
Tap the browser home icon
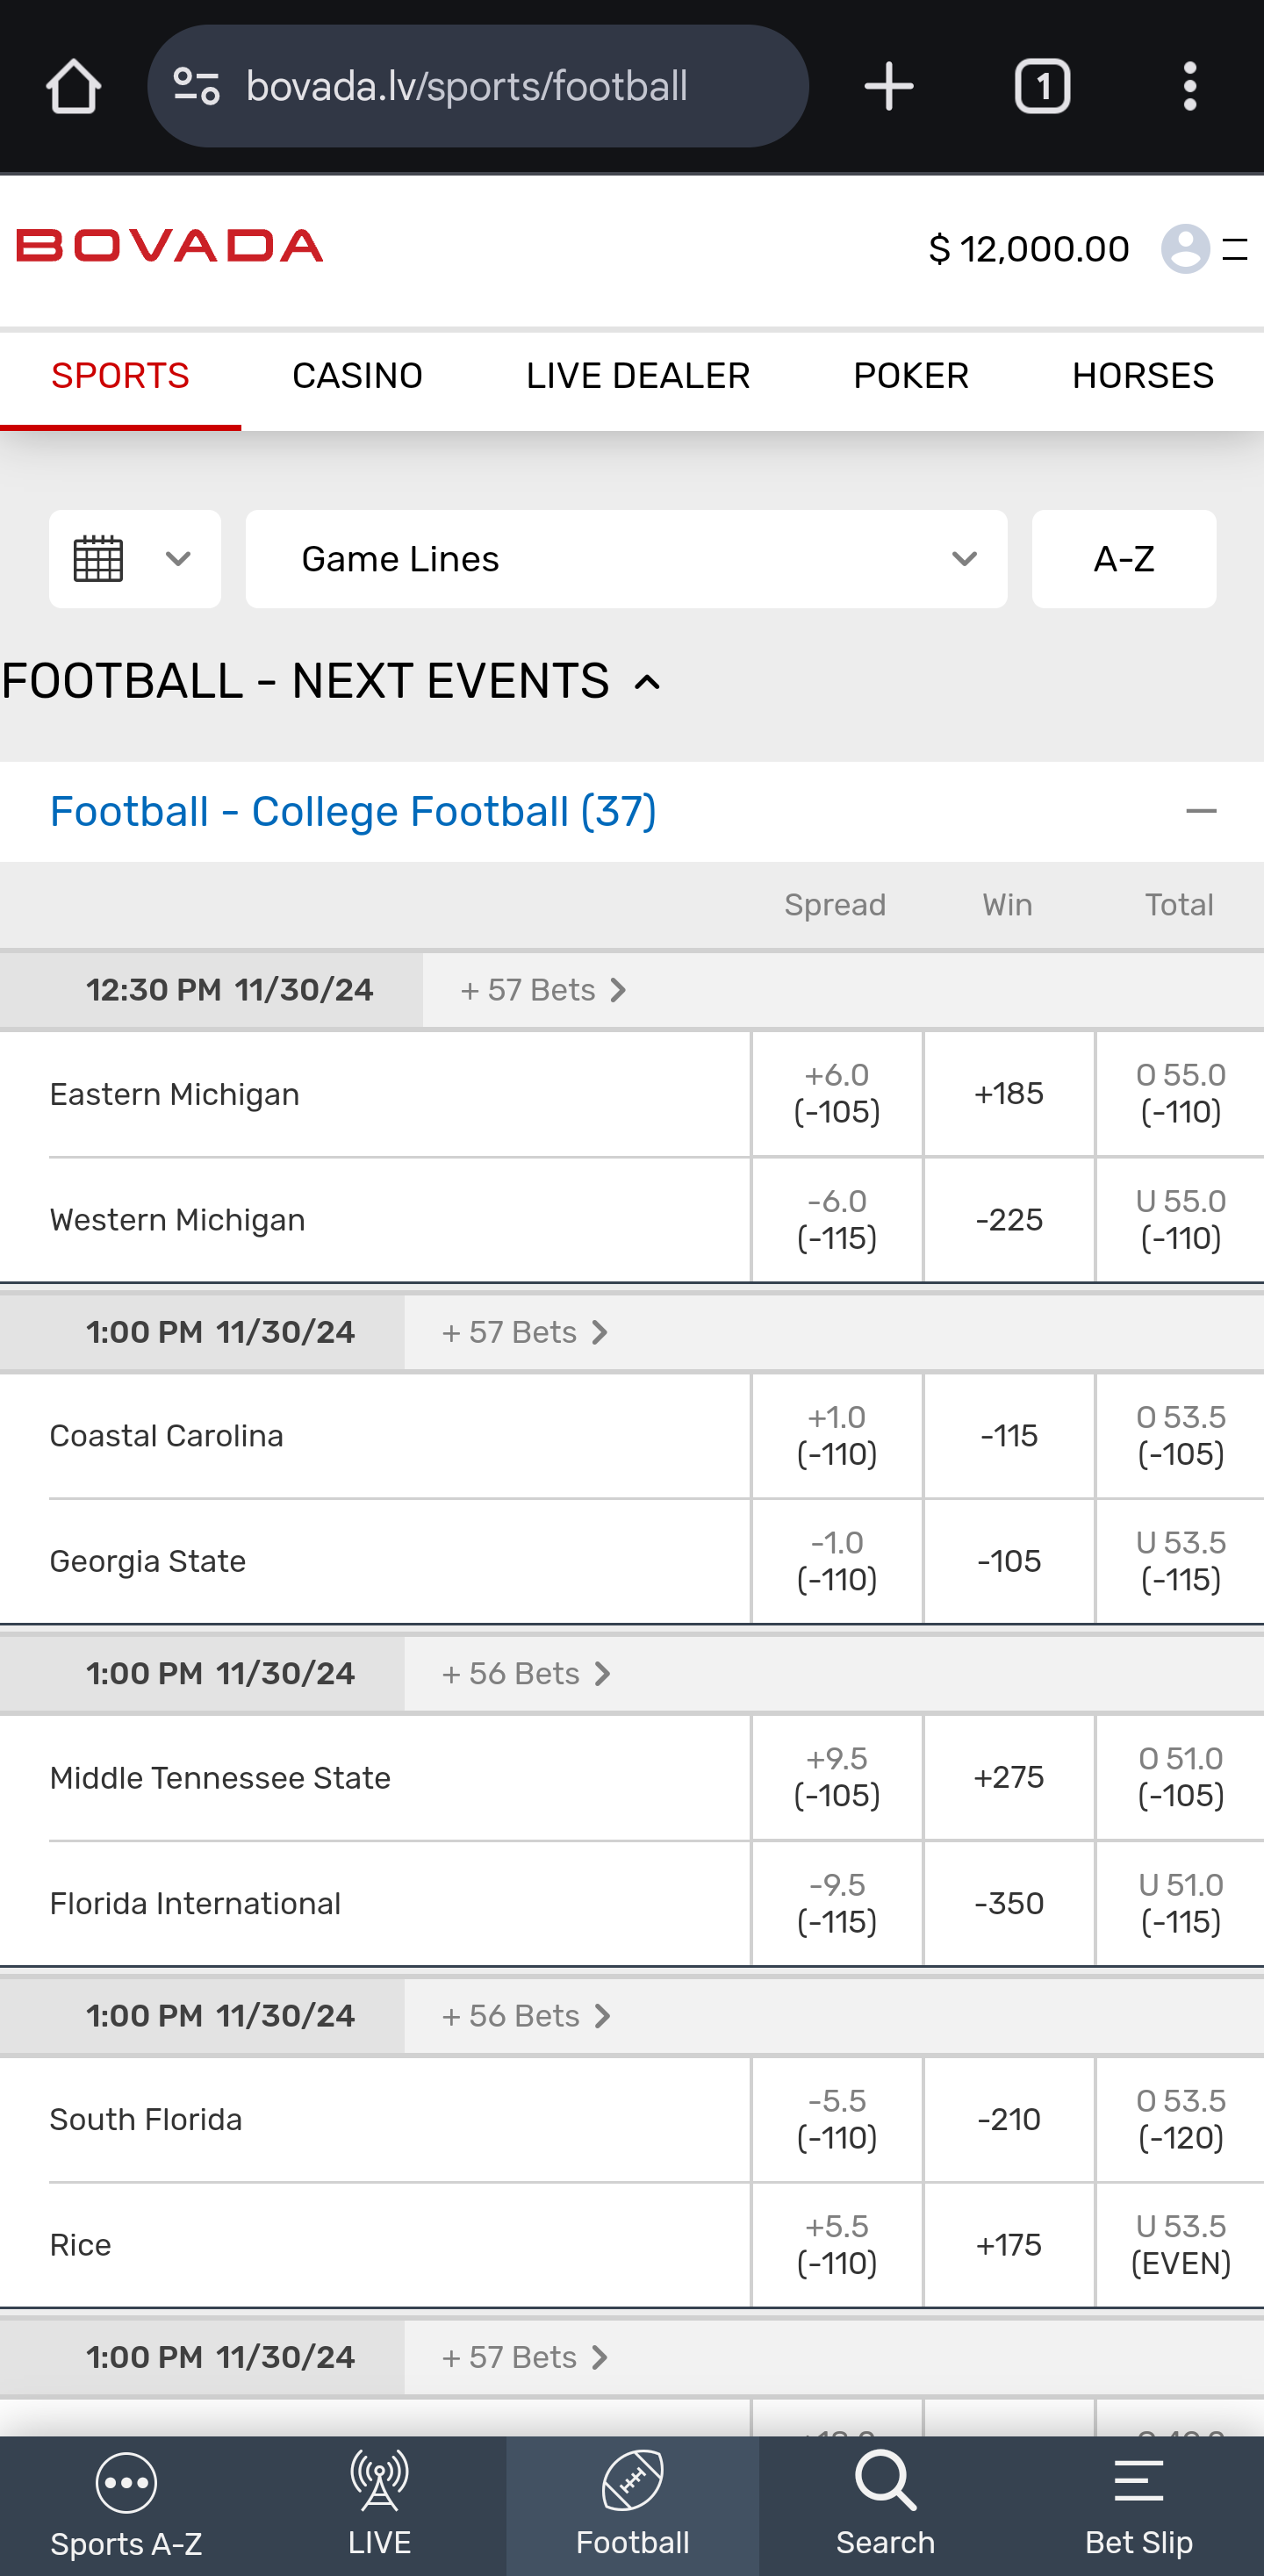73,86
